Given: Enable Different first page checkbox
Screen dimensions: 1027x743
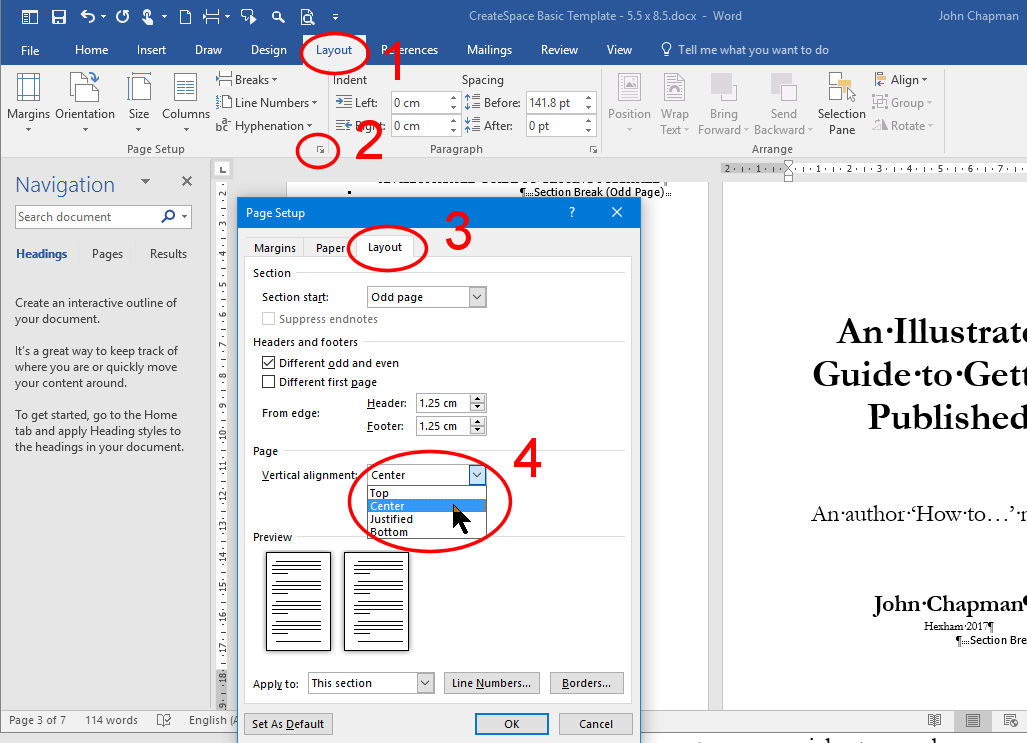Looking at the screenshot, I should (x=268, y=382).
